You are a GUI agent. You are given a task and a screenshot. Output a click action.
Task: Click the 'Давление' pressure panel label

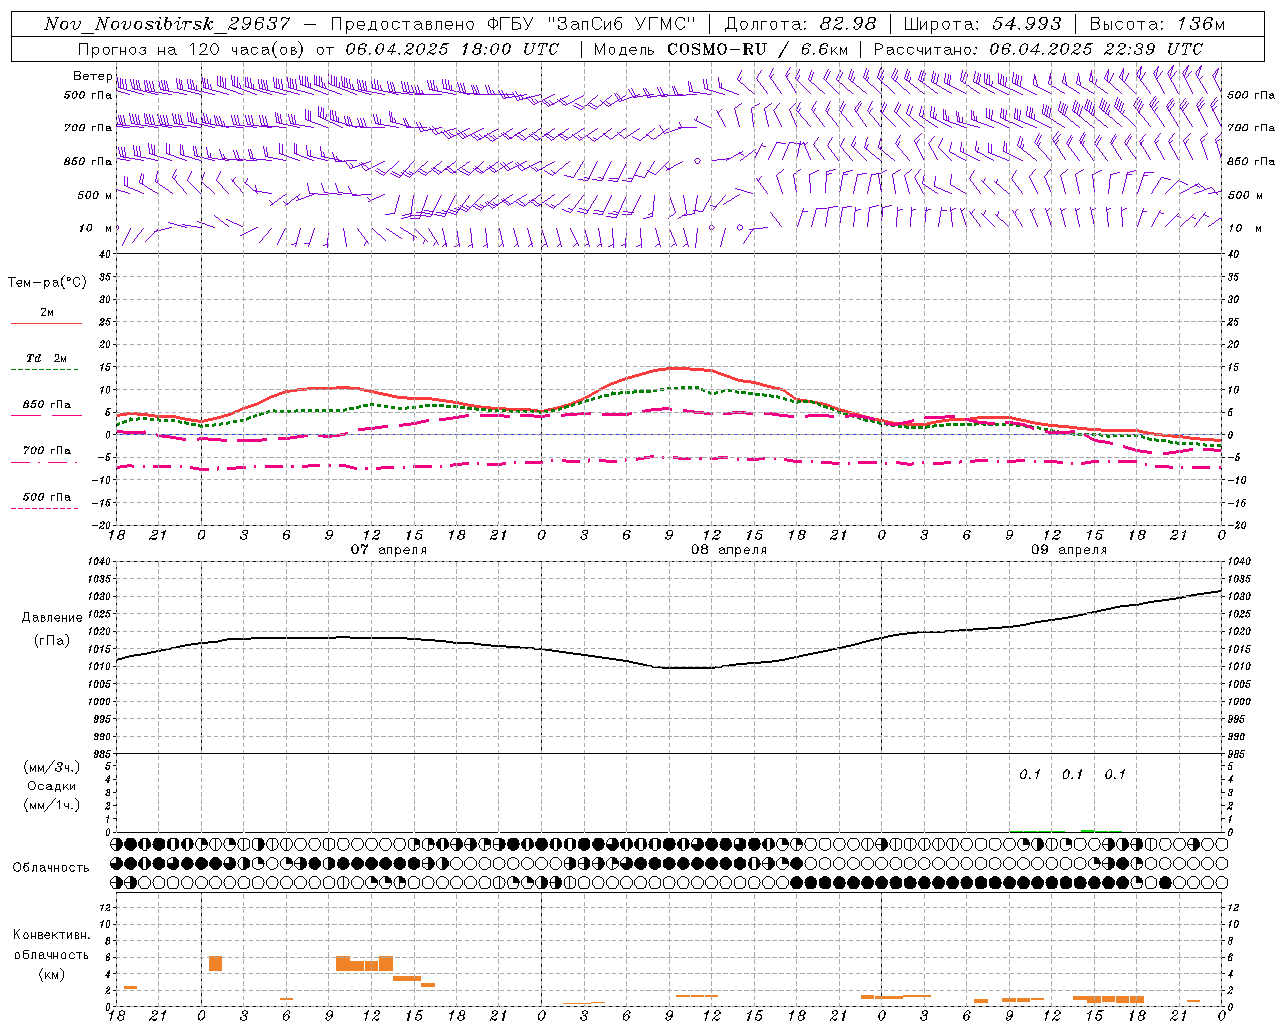pos(52,618)
